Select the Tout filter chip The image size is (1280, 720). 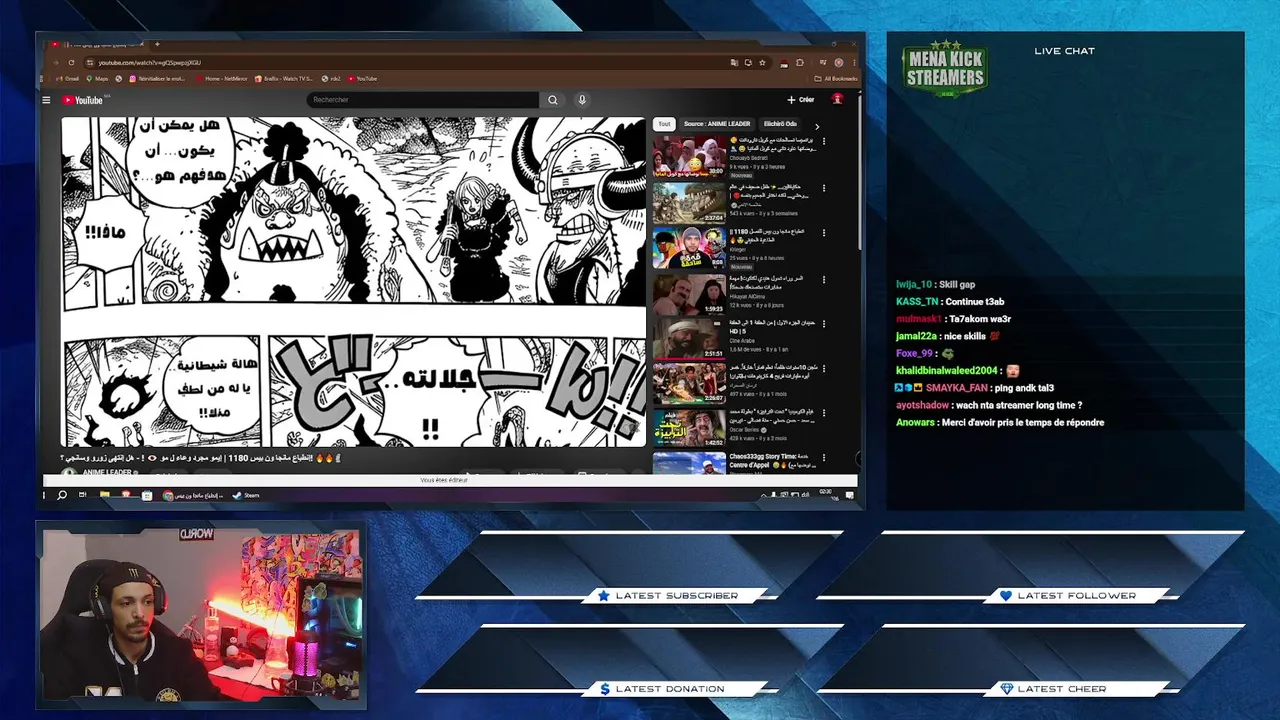664,124
